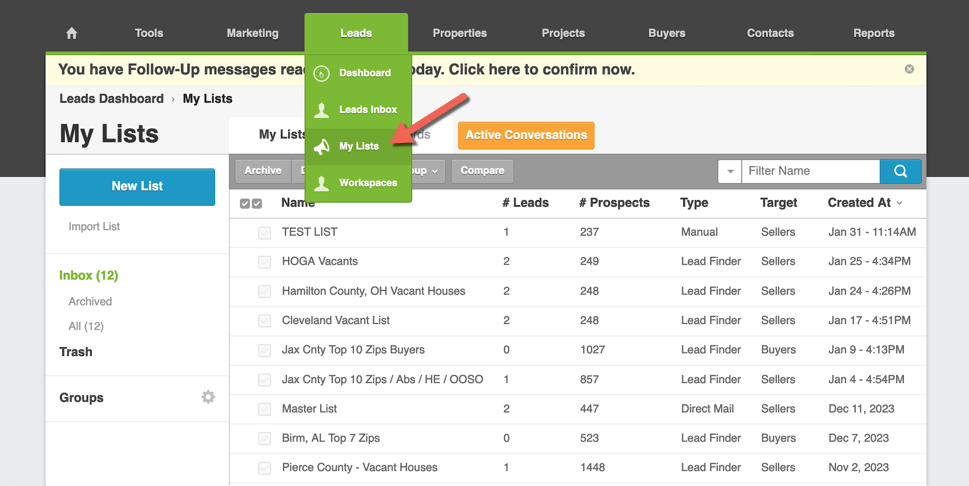Image resolution: width=969 pixels, height=486 pixels.
Task: Dismiss the Follow-Up notification banner
Action: [909, 69]
